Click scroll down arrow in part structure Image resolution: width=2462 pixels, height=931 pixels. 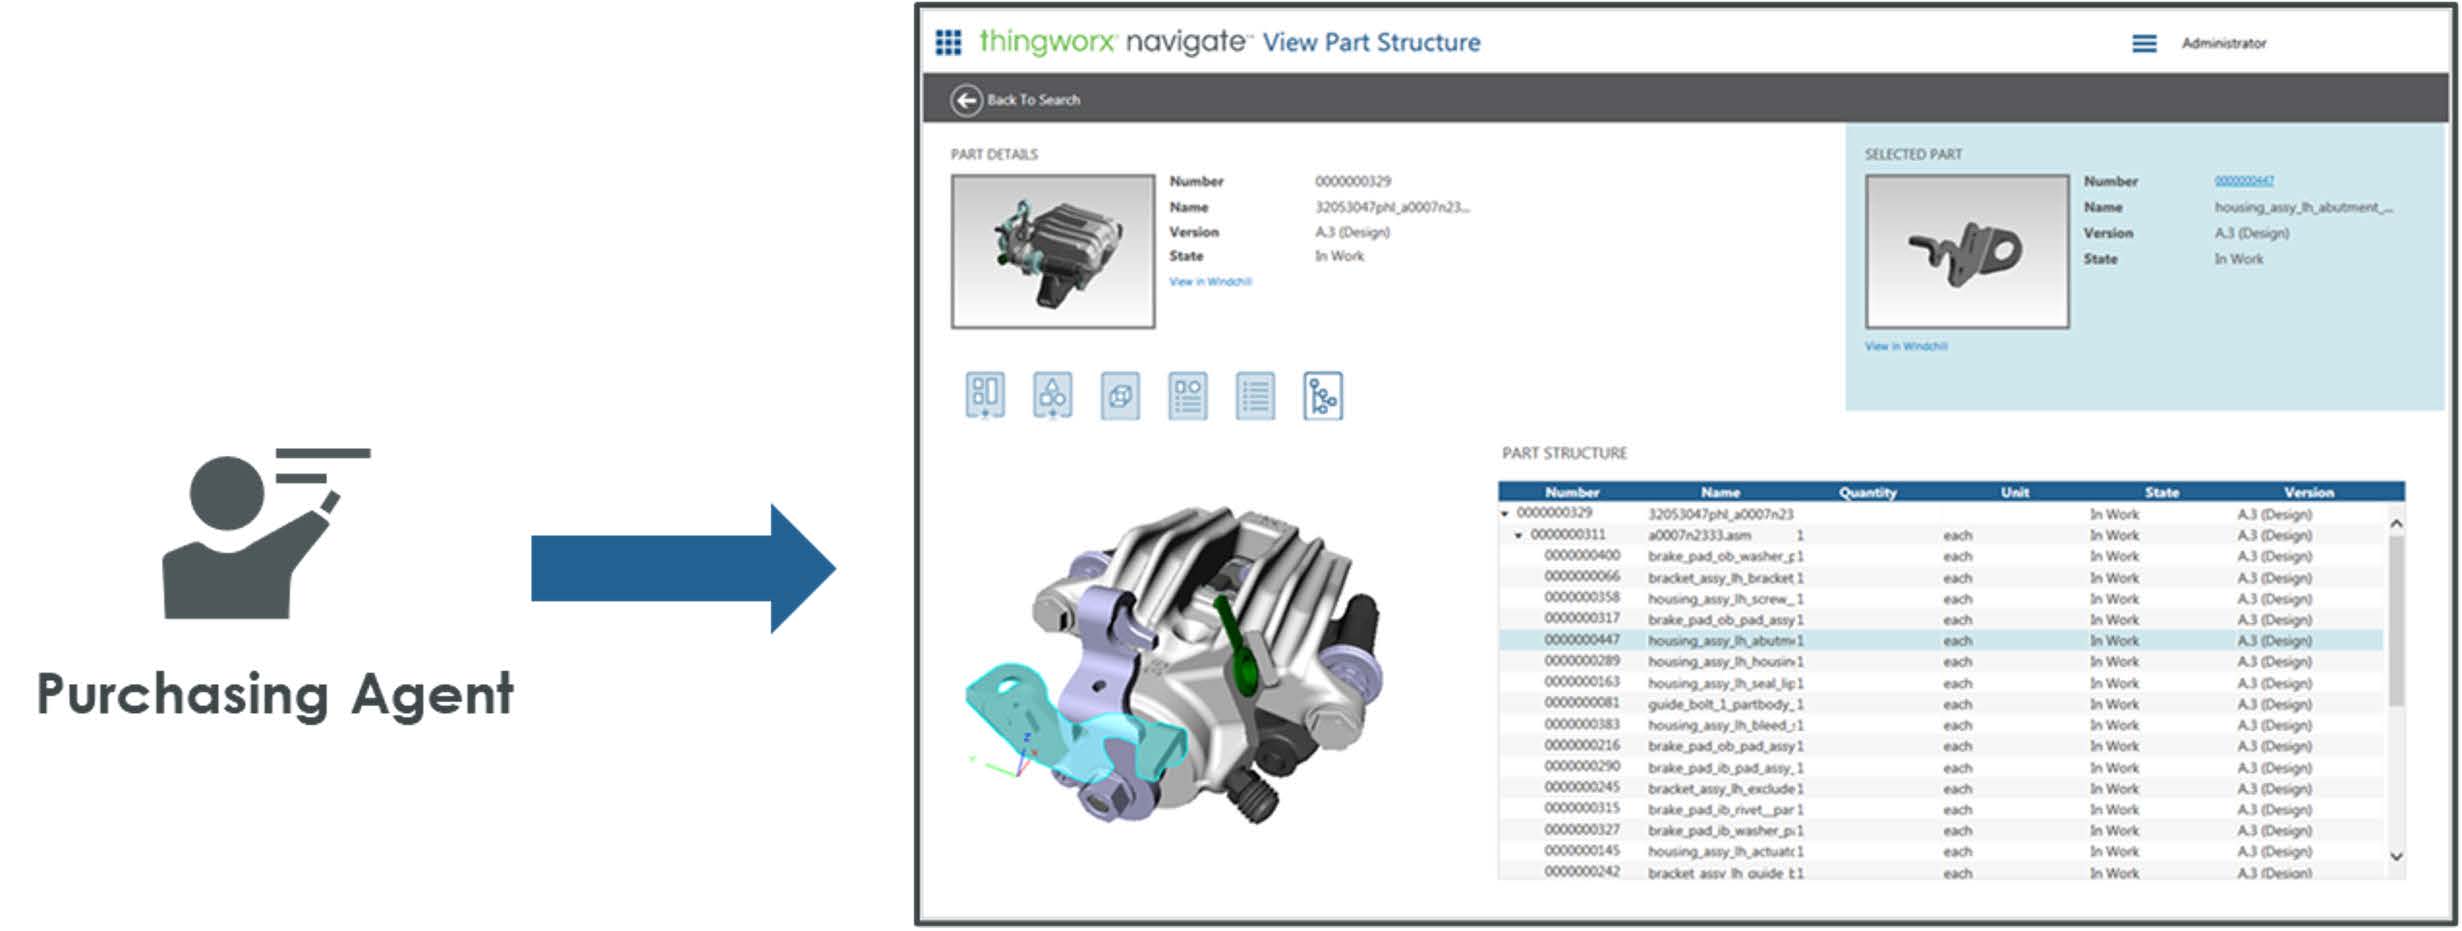[2396, 856]
